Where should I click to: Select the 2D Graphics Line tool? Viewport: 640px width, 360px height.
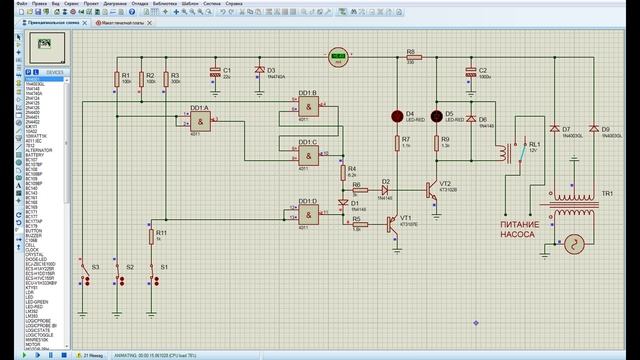point(19,147)
